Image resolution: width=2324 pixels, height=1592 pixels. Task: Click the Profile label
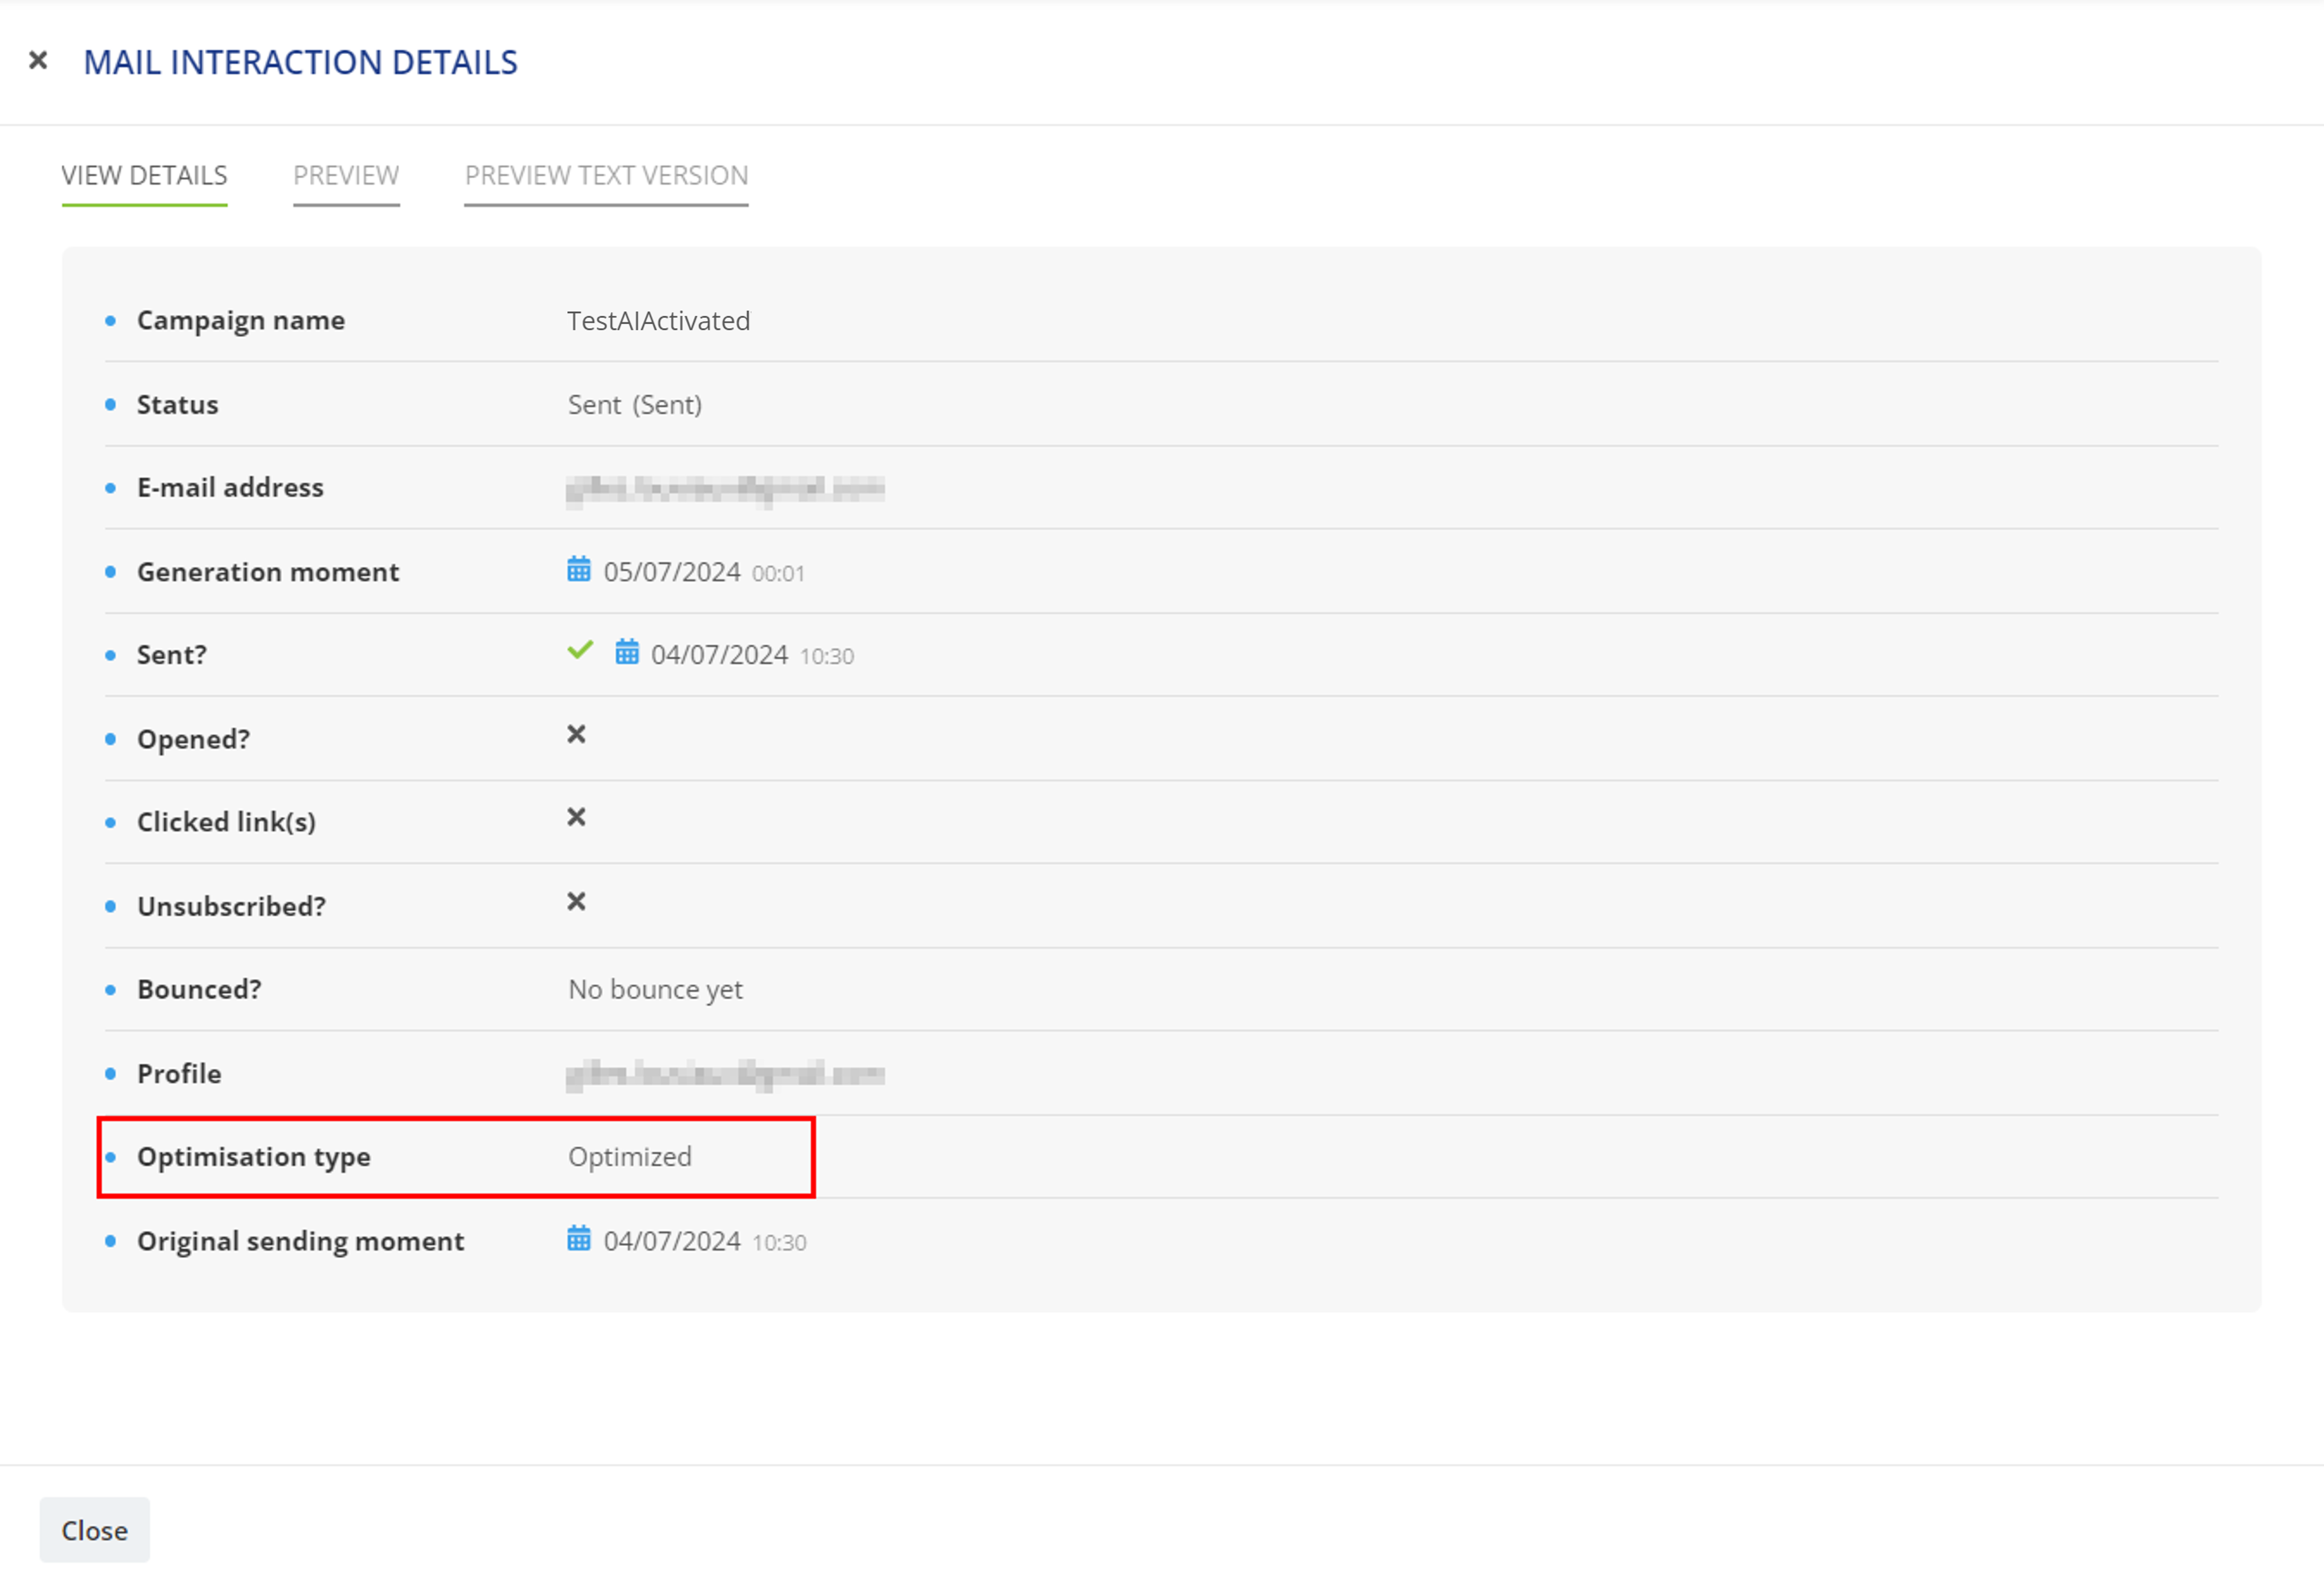pyautogui.click(x=180, y=1074)
